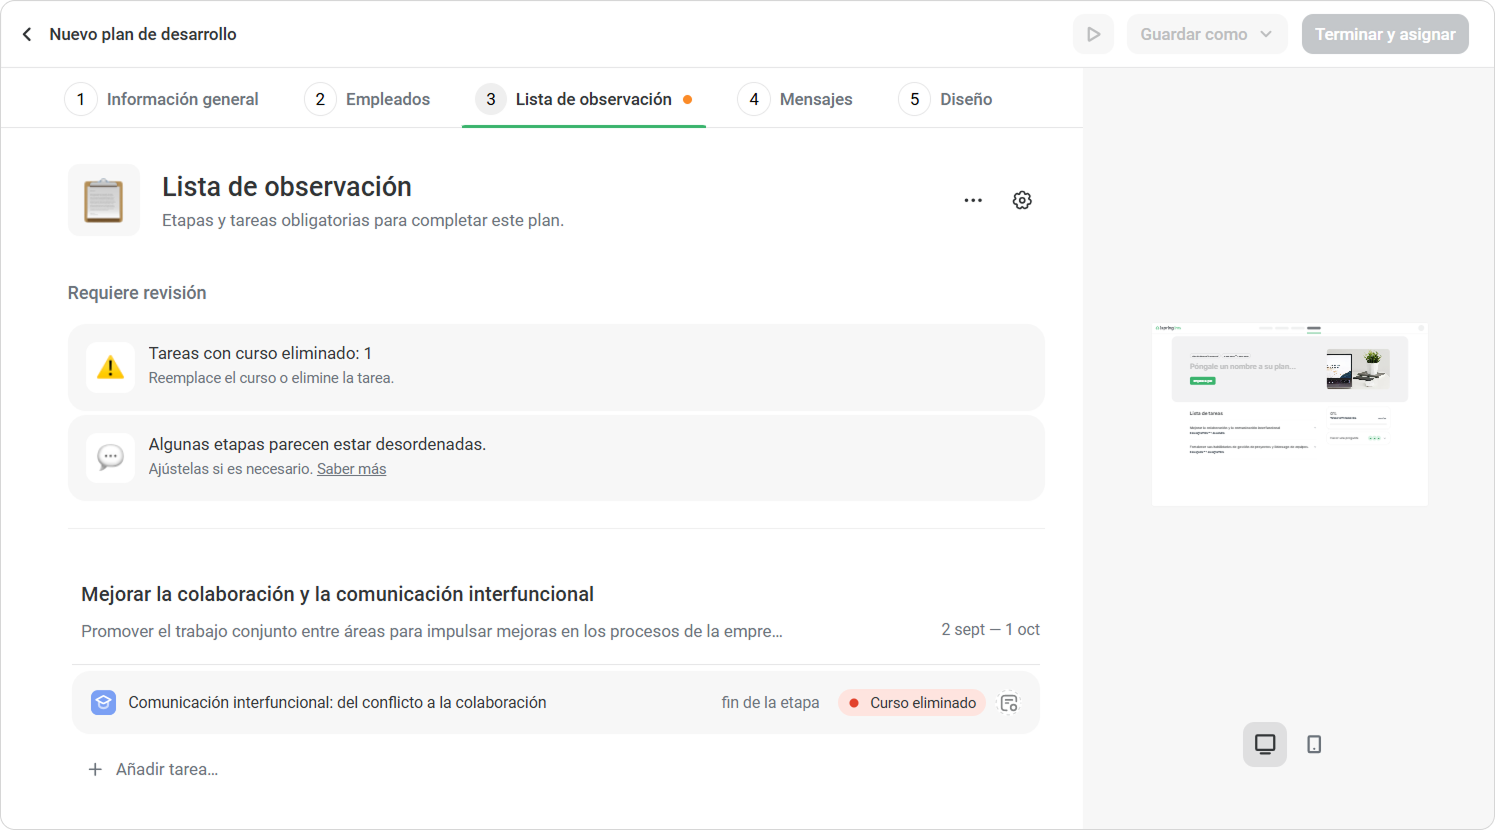
Task: Click Añadir tarea… to add a task
Action: click(153, 769)
